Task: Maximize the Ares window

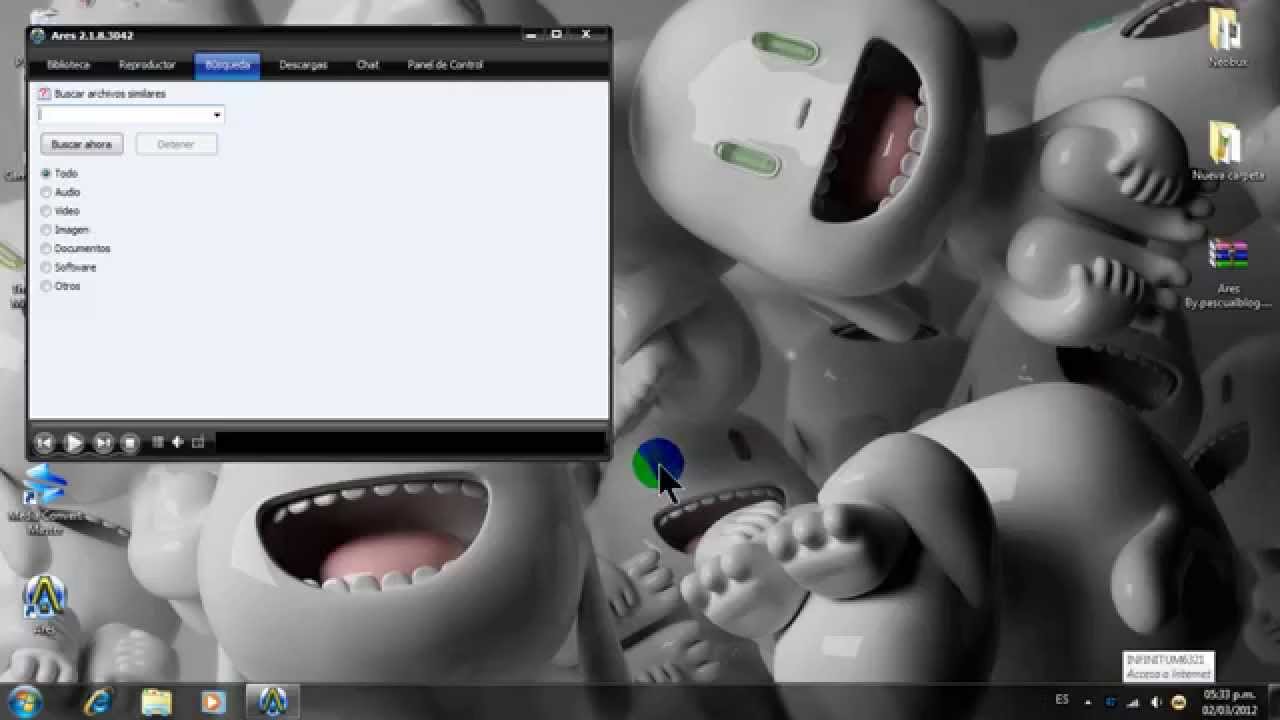Action: pyautogui.click(x=556, y=34)
